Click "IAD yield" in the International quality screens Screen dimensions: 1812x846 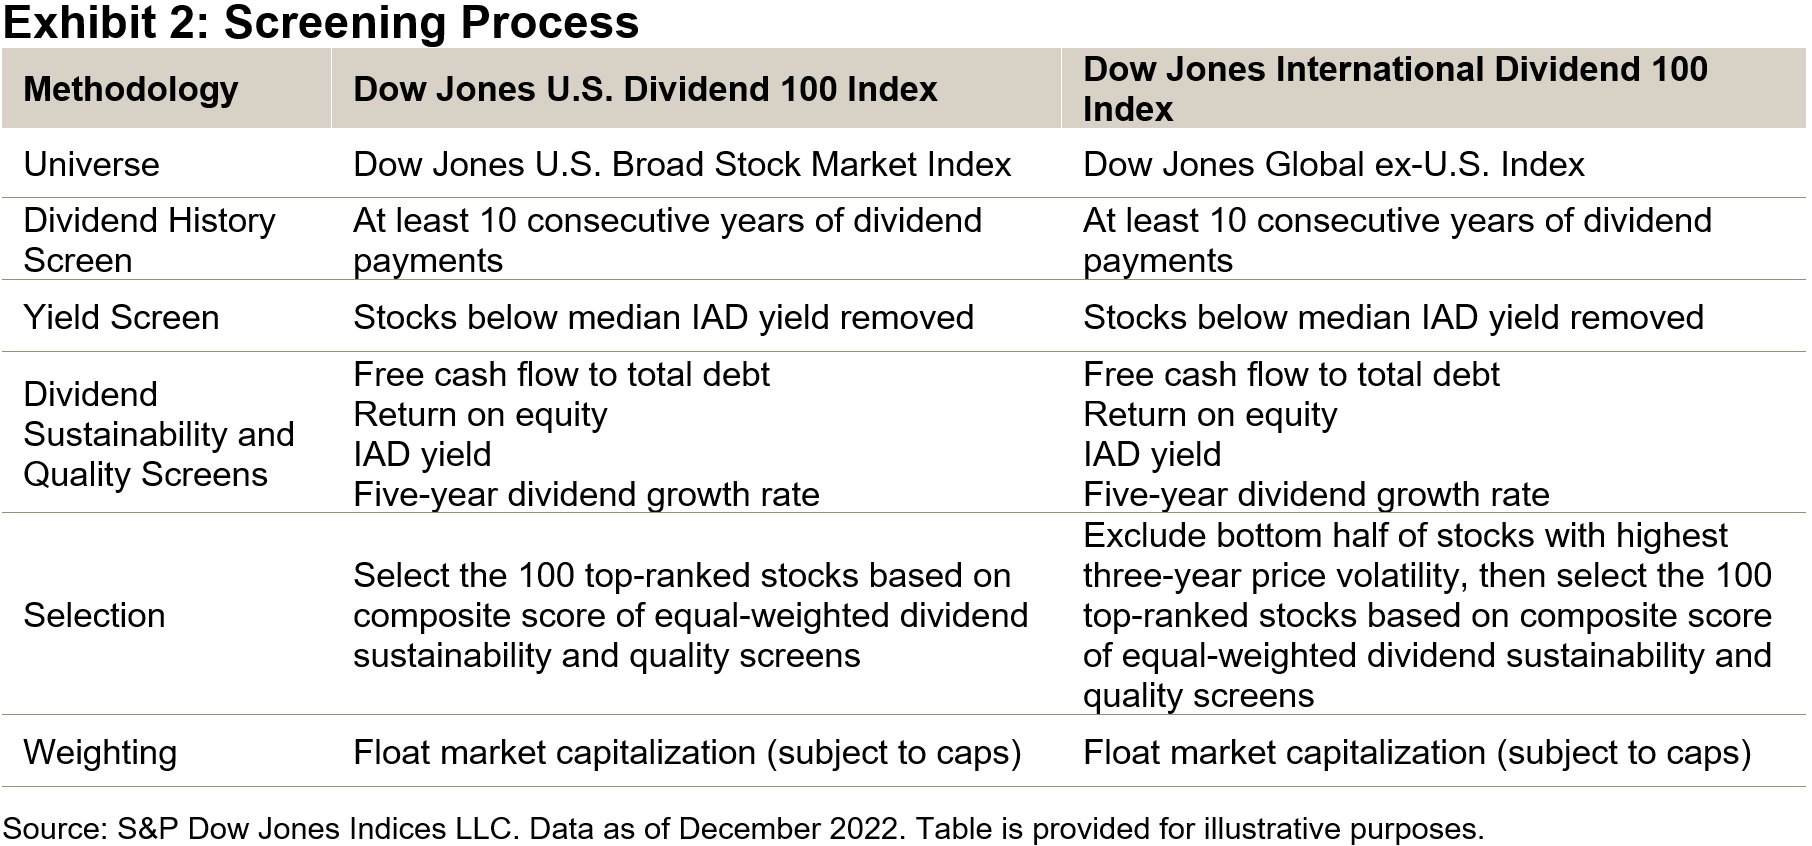[x=1152, y=454]
